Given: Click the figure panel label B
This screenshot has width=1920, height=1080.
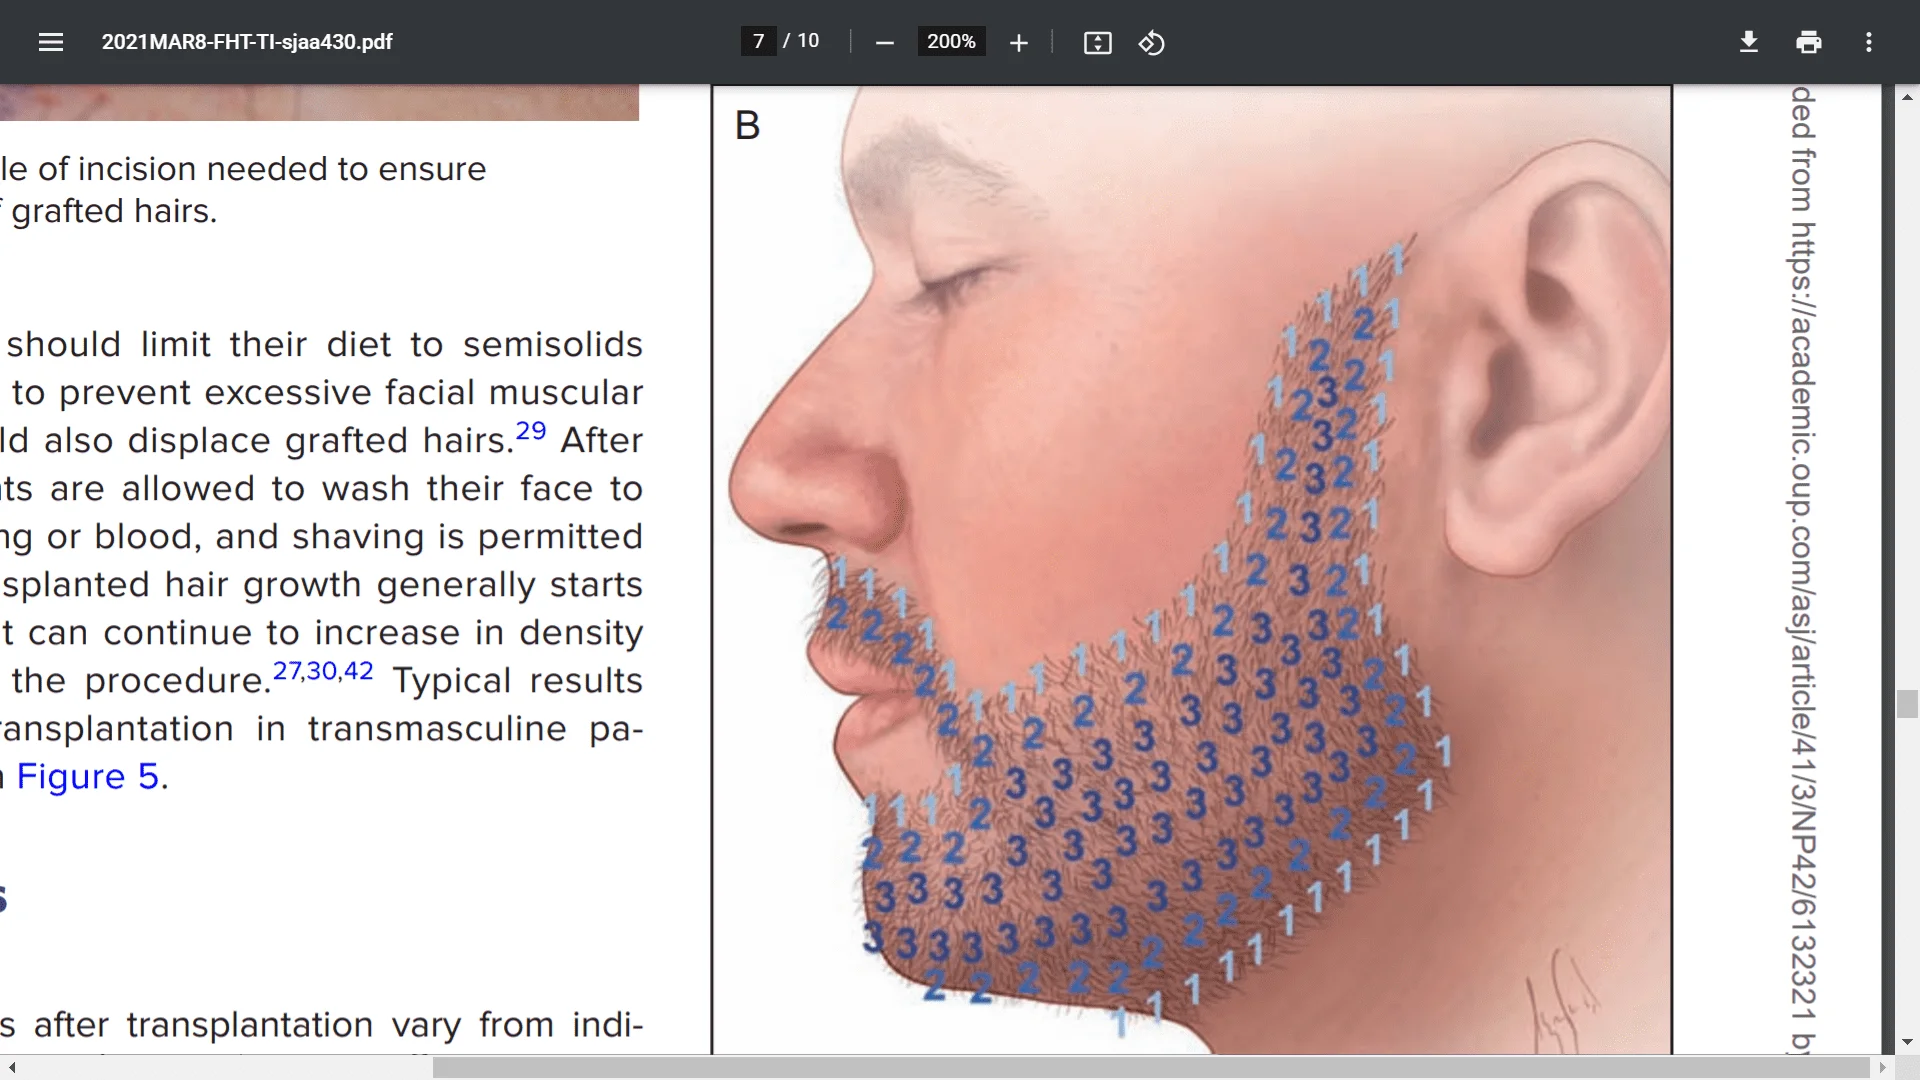Looking at the screenshot, I should click(747, 126).
